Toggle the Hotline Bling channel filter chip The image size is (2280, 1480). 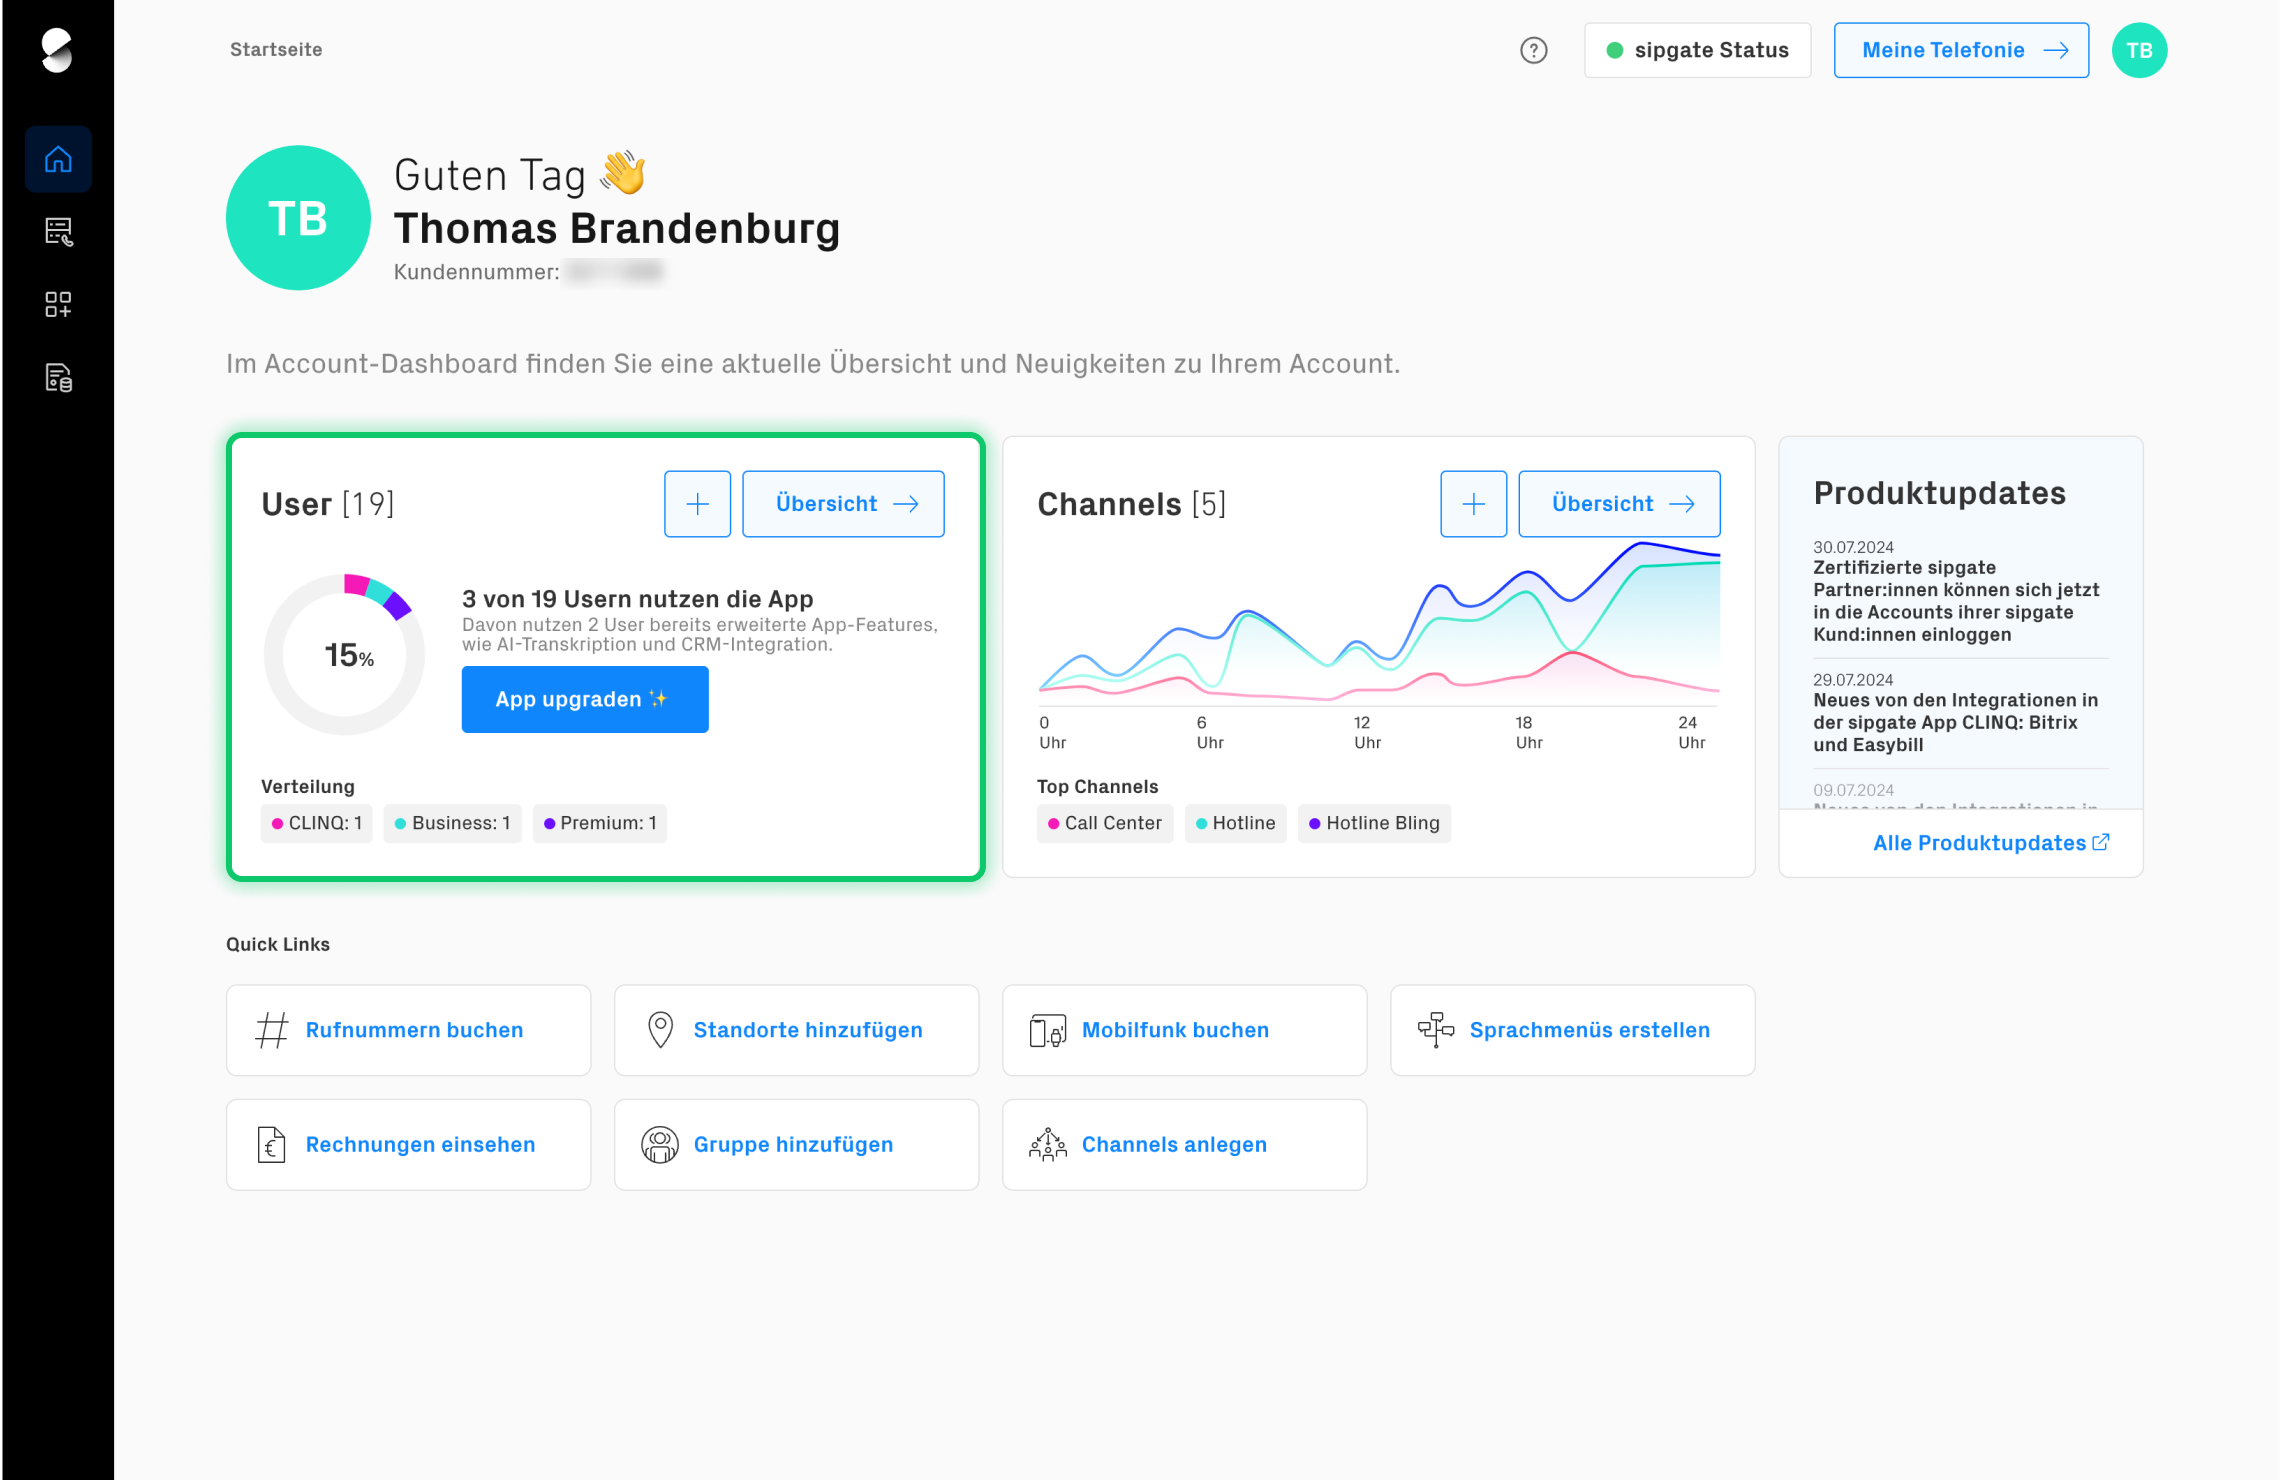(1374, 823)
